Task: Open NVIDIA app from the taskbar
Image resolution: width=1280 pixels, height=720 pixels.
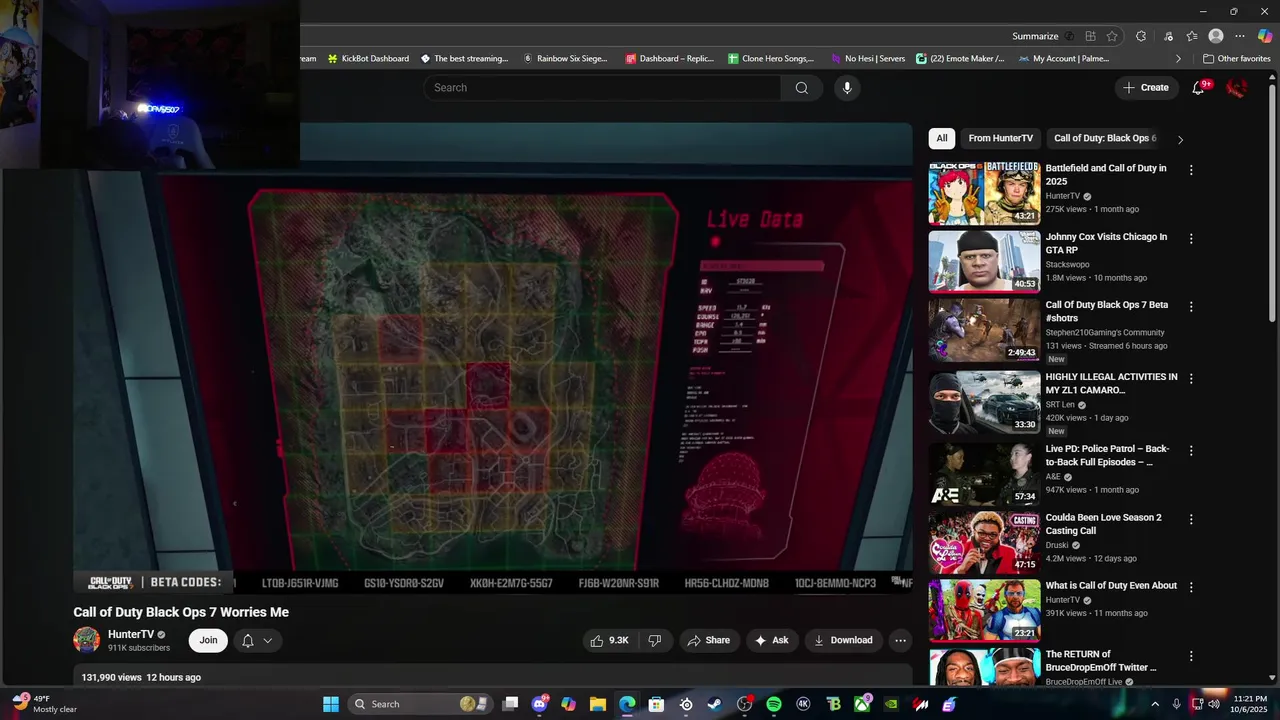Action: pos(891,704)
